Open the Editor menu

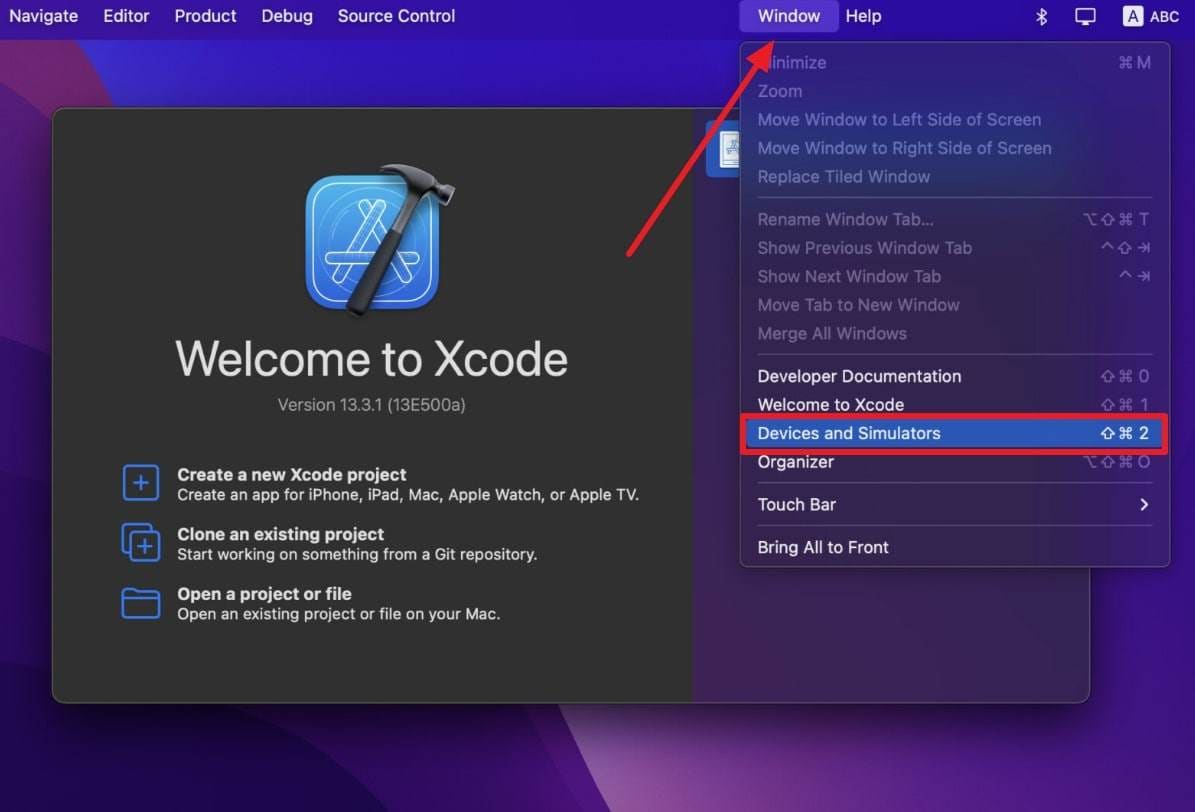coord(127,16)
